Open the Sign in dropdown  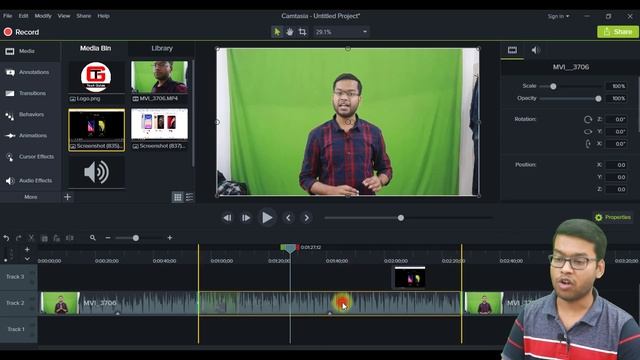pyautogui.click(x=558, y=16)
